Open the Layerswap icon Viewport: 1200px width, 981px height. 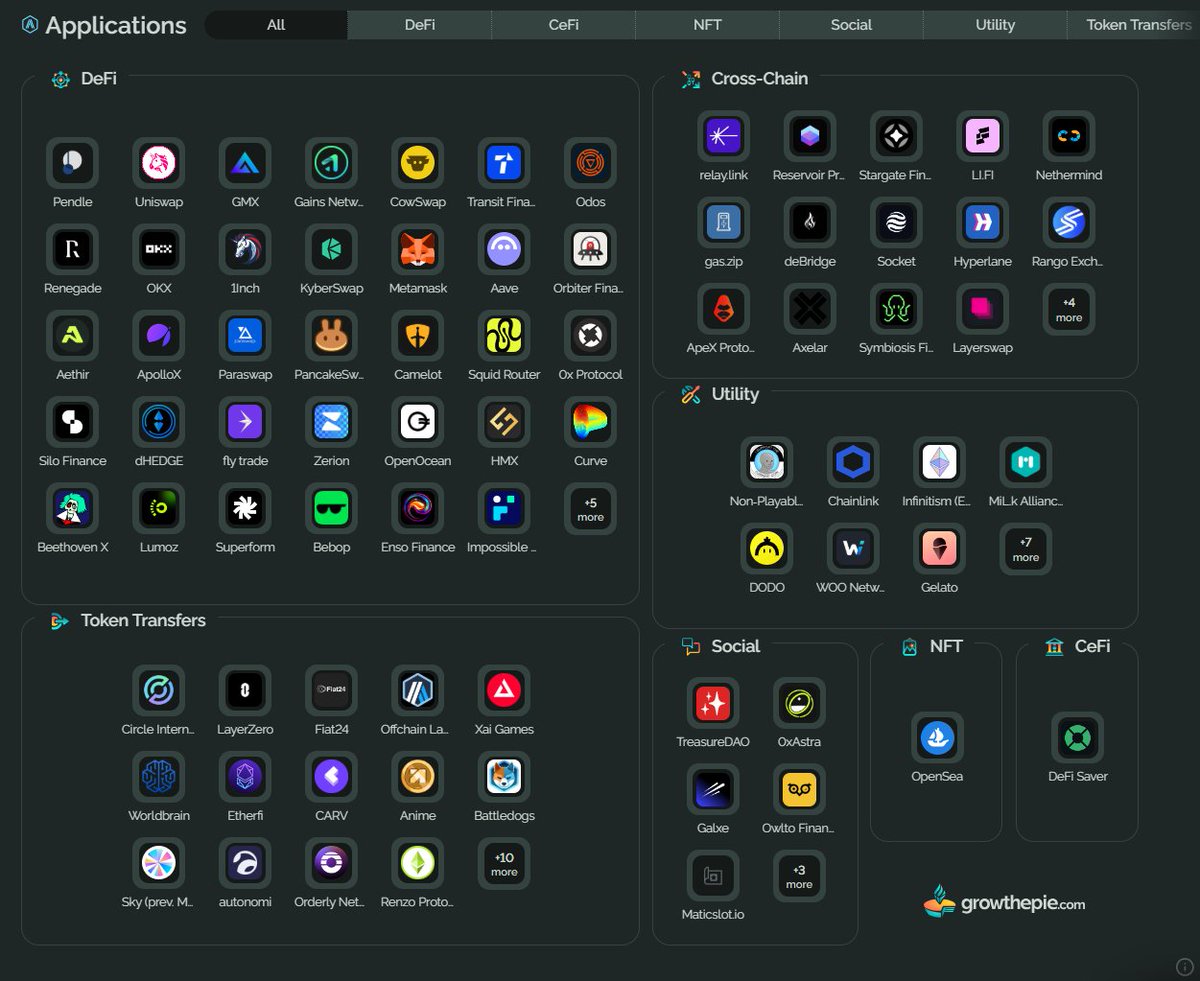pyautogui.click(x=982, y=309)
